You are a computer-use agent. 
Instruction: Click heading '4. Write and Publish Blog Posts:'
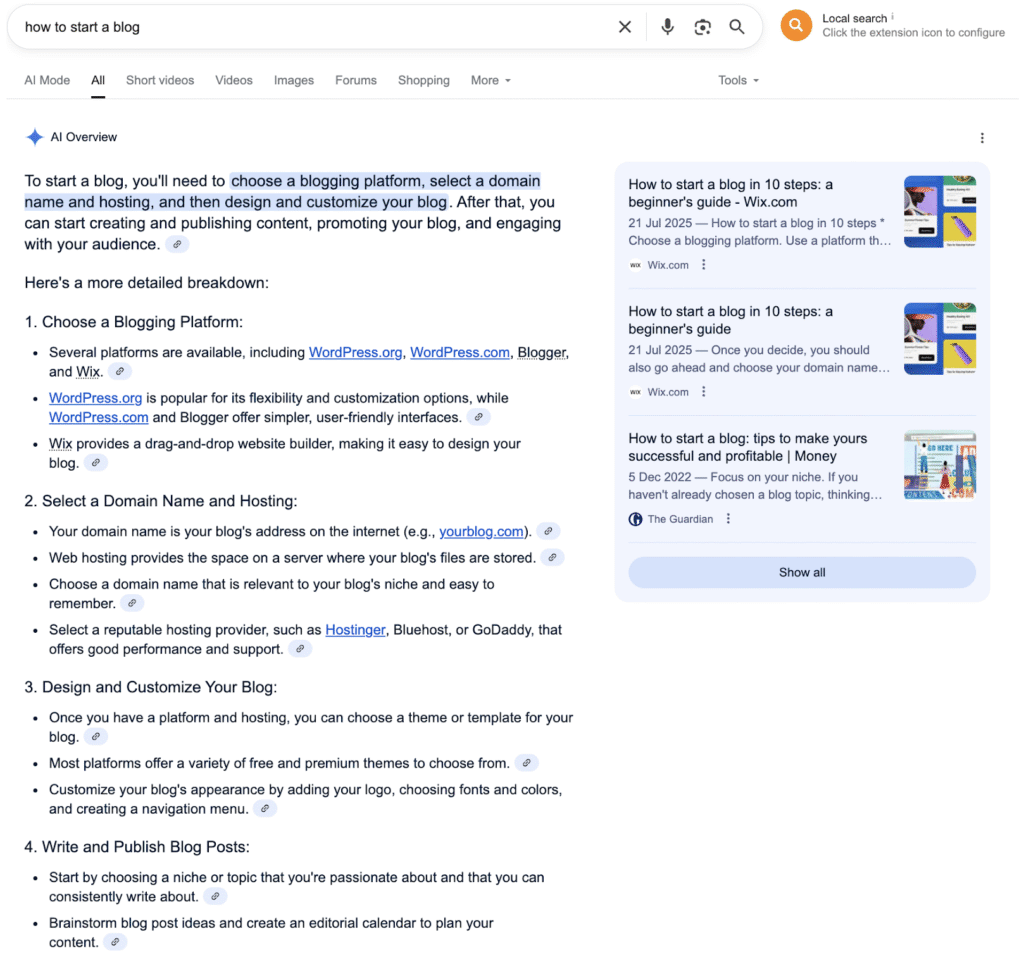coord(137,847)
